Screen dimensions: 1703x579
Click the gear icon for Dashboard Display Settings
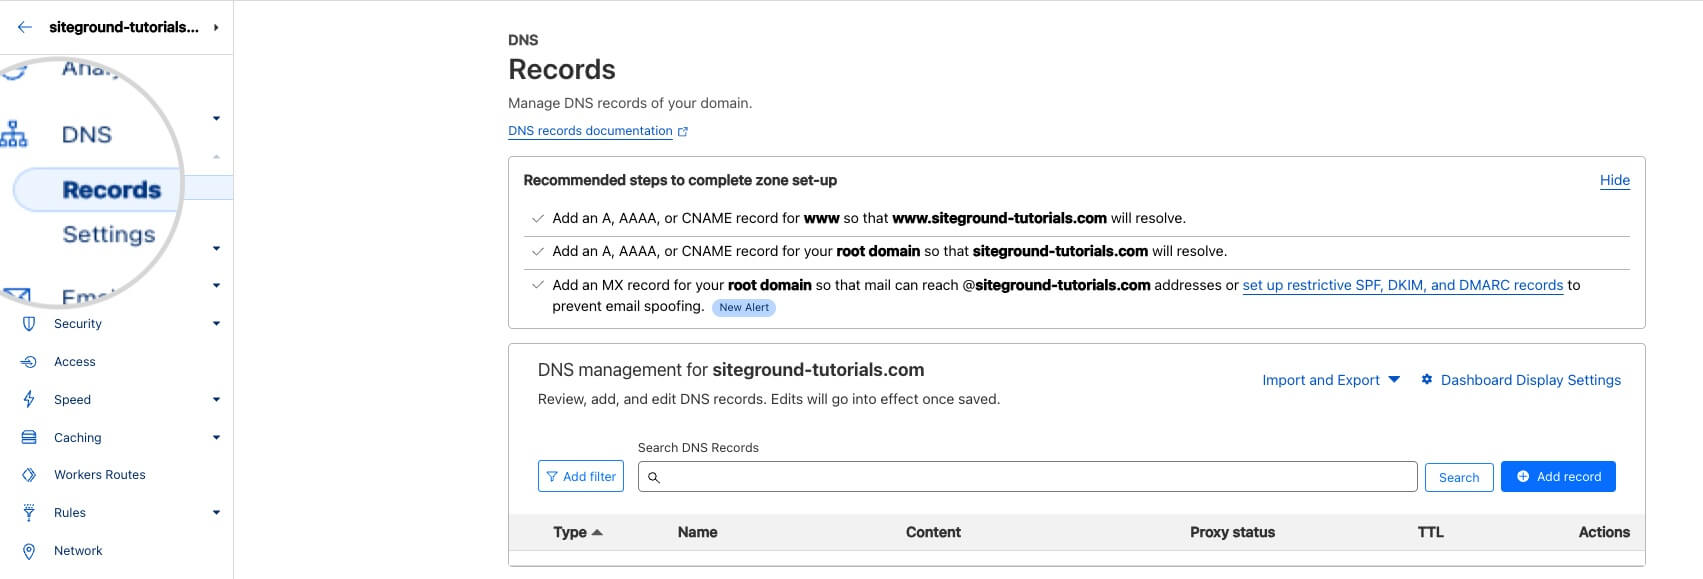[x=1427, y=379]
